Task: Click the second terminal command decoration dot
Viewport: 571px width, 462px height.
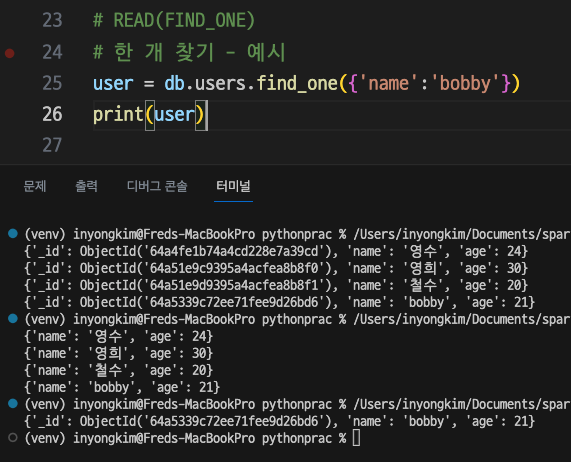Action: point(13,319)
